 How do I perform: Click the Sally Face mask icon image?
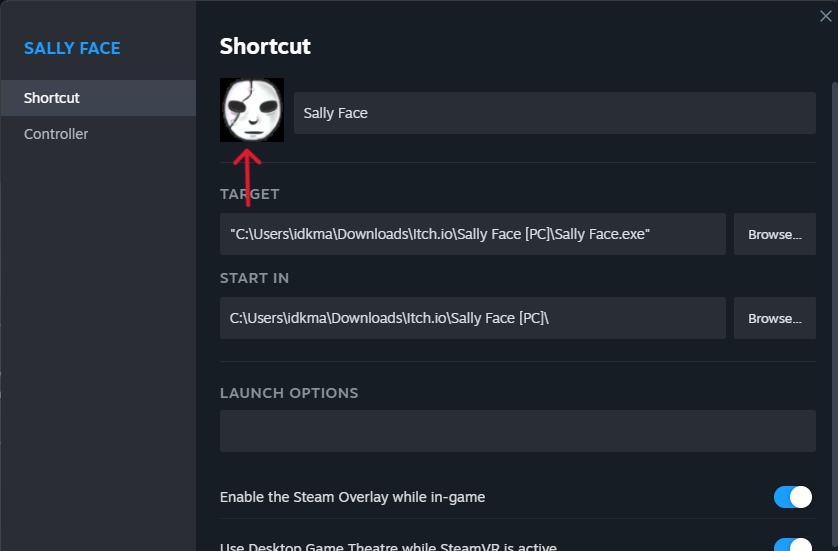coord(252,109)
